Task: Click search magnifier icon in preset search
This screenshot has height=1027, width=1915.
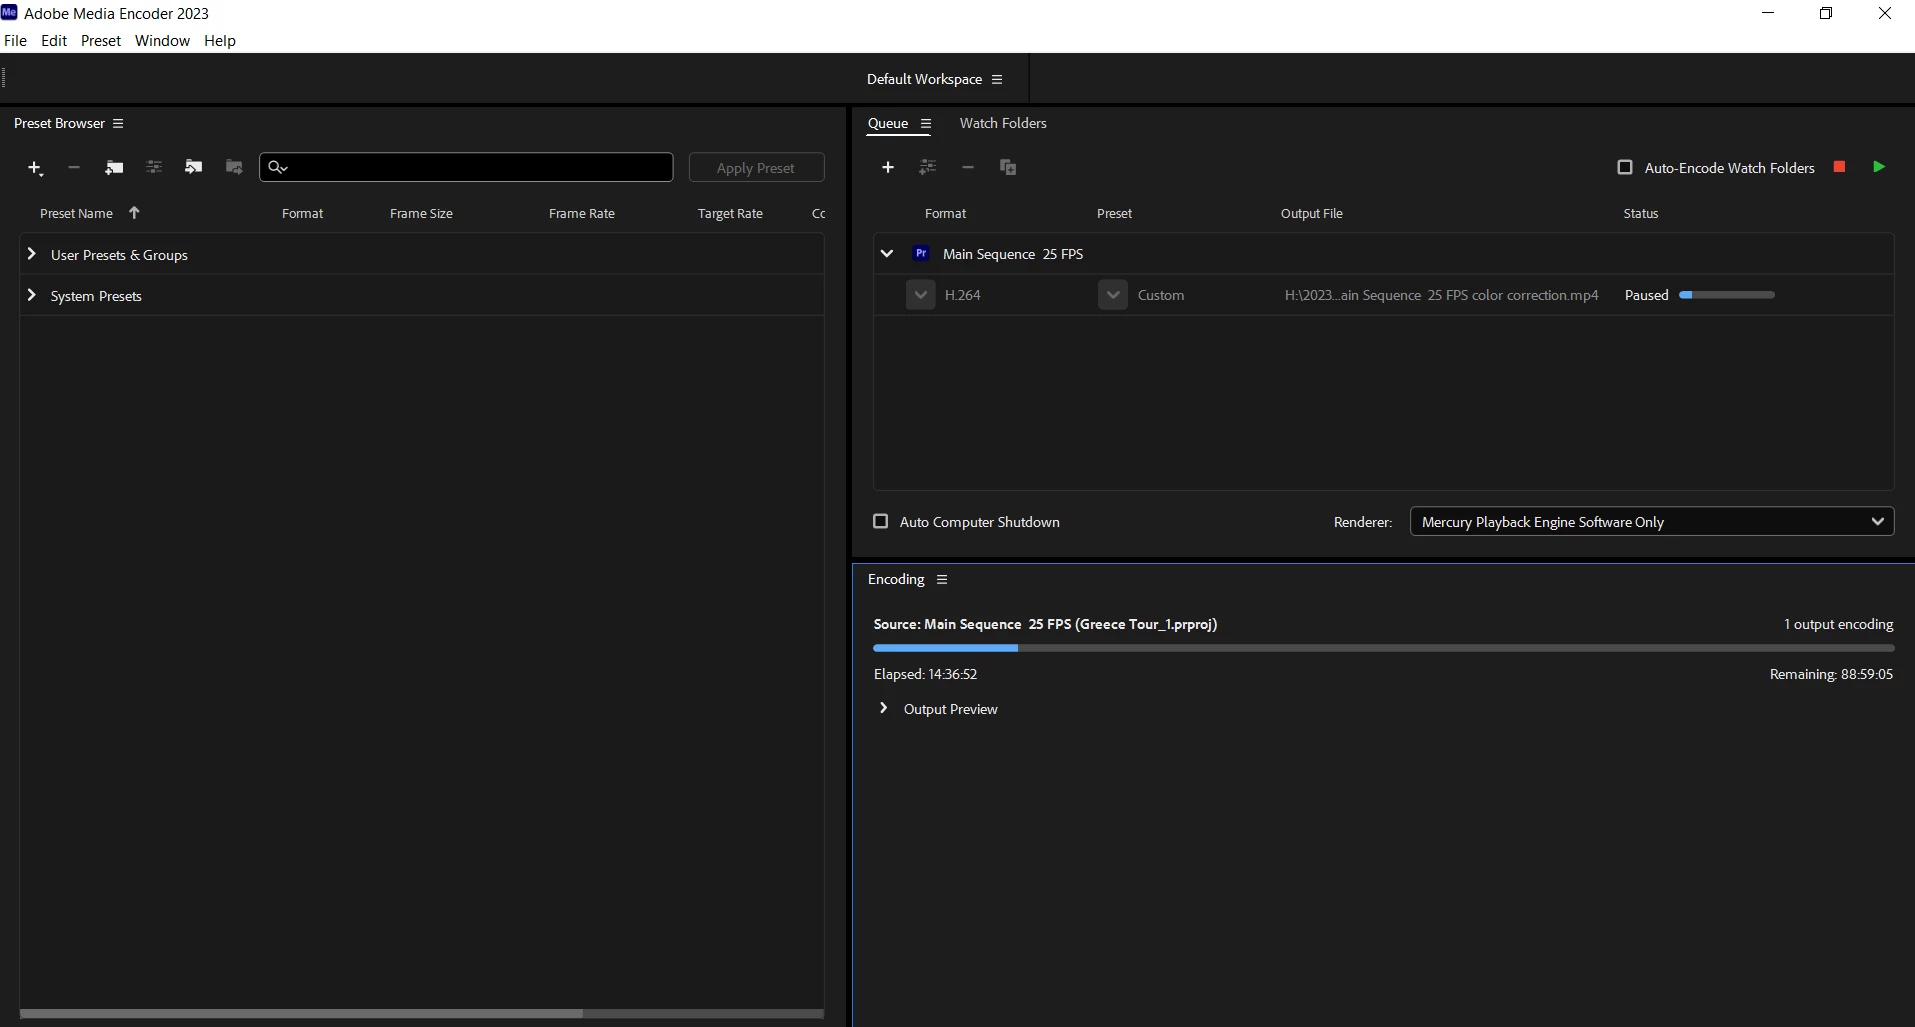Action: [x=278, y=167]
